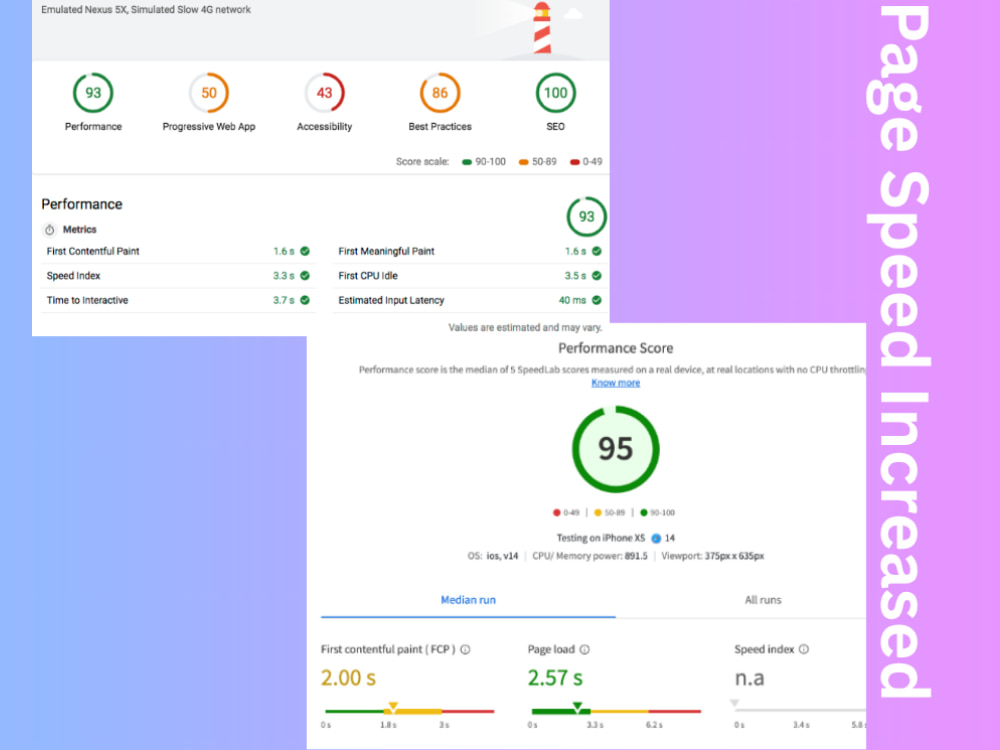Image resolution: width=1000 pixels, height=750 pixels.
Task: Click the lighthouse logo illustration
Action: tap(542, 29)
